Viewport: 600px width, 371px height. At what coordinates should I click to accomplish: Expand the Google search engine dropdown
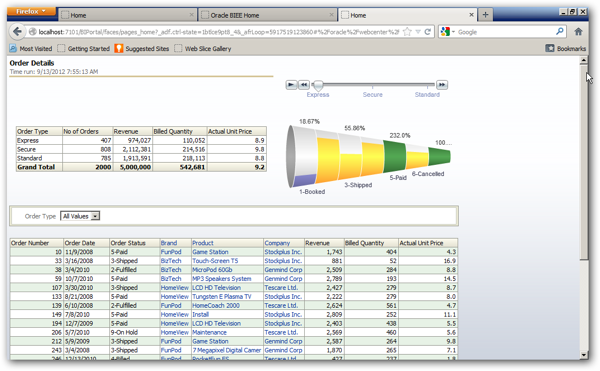(x=448, y=32)
